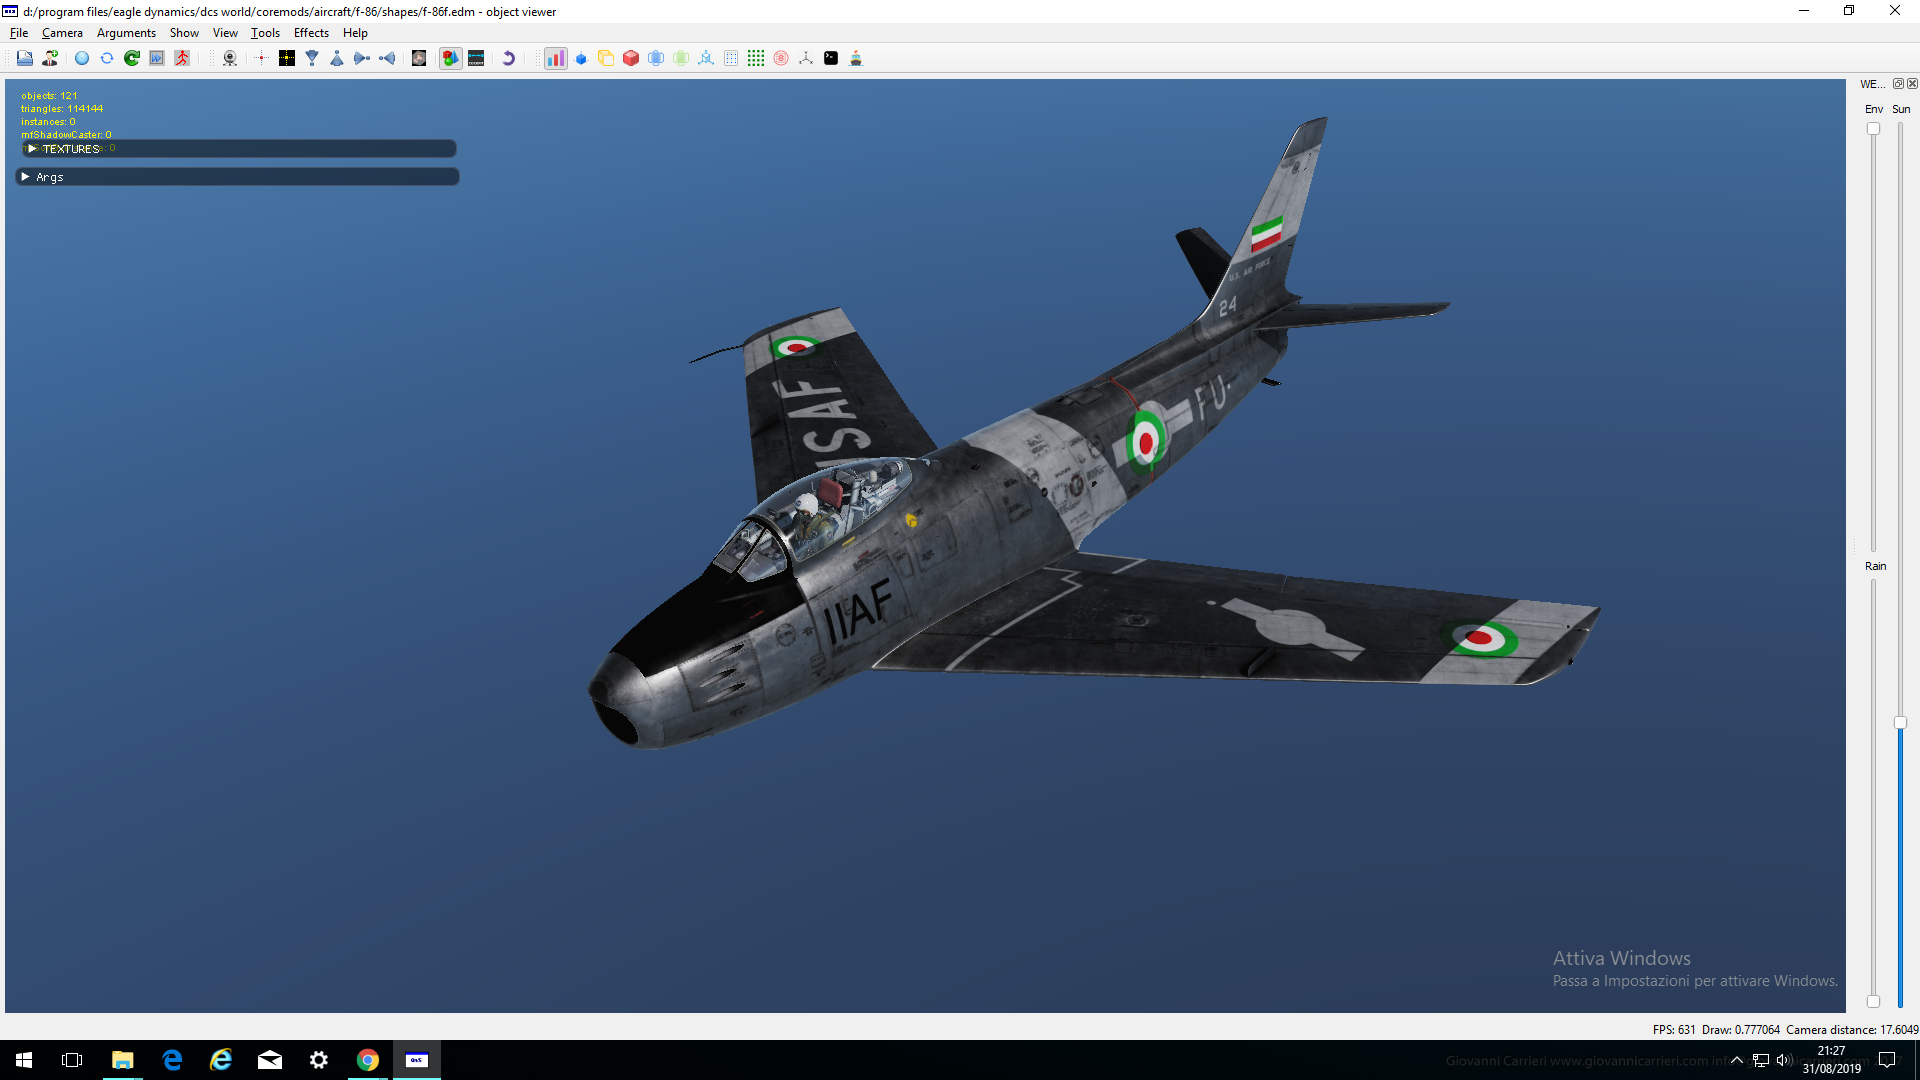Close the weather side panel
The width and height of the screenshot is (1920, 1080).
1912,84
